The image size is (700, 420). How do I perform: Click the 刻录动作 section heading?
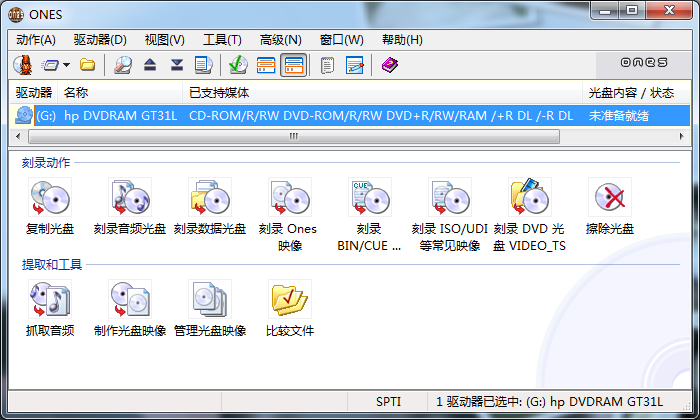[46, 163]
